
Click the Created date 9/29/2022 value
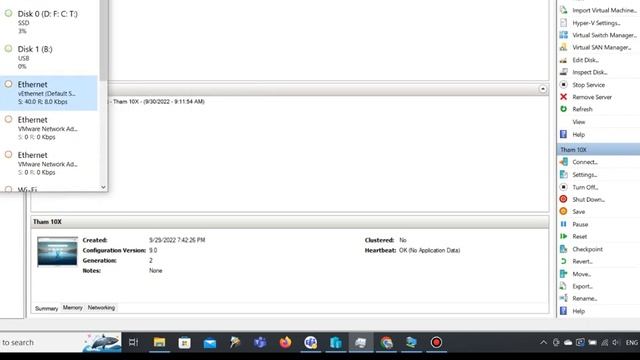pos(177,240)
